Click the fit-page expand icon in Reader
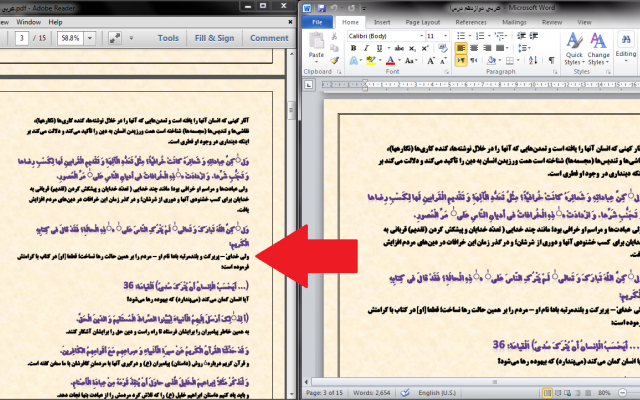This screenshot has height=400, width=640. click(x=115, y=38)
